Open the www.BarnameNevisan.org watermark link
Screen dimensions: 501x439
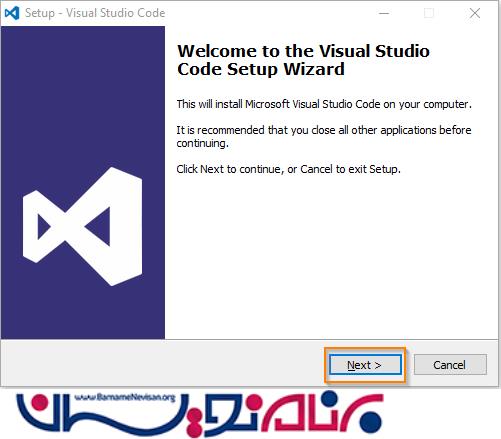(x=125, y=397)
